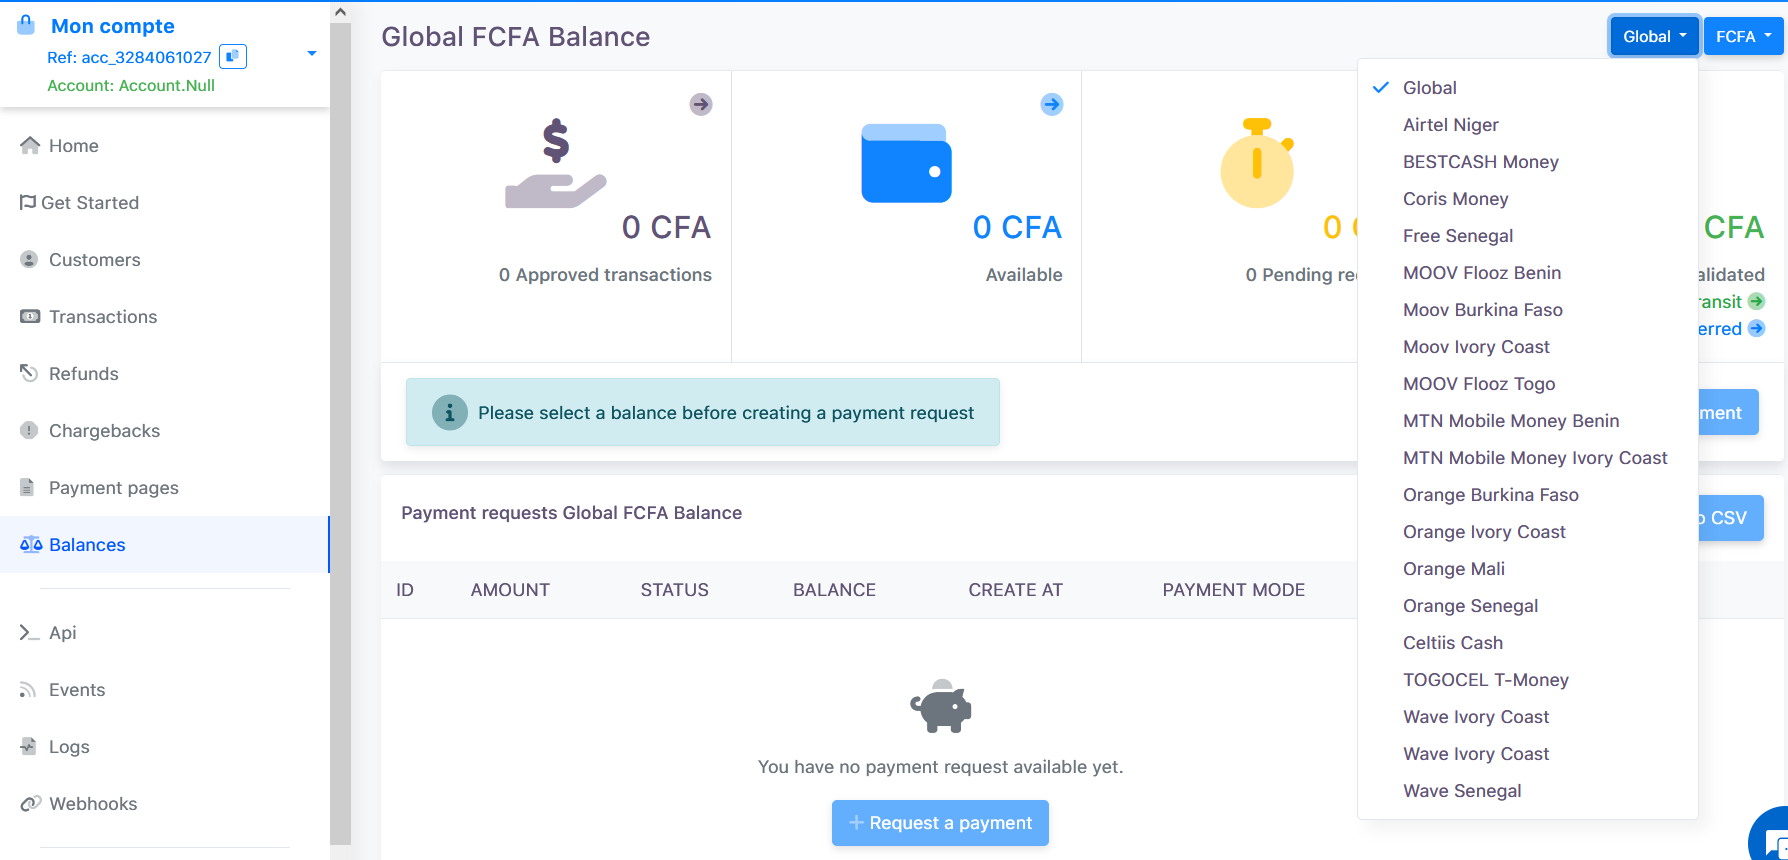Choose Orange Senegal from the list
Screen dimensions: 1788x860
point(1470,606)
